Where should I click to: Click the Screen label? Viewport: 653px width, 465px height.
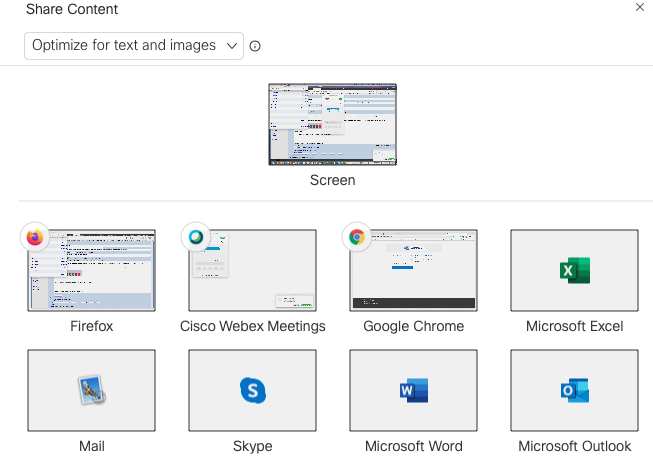(332, 180)
